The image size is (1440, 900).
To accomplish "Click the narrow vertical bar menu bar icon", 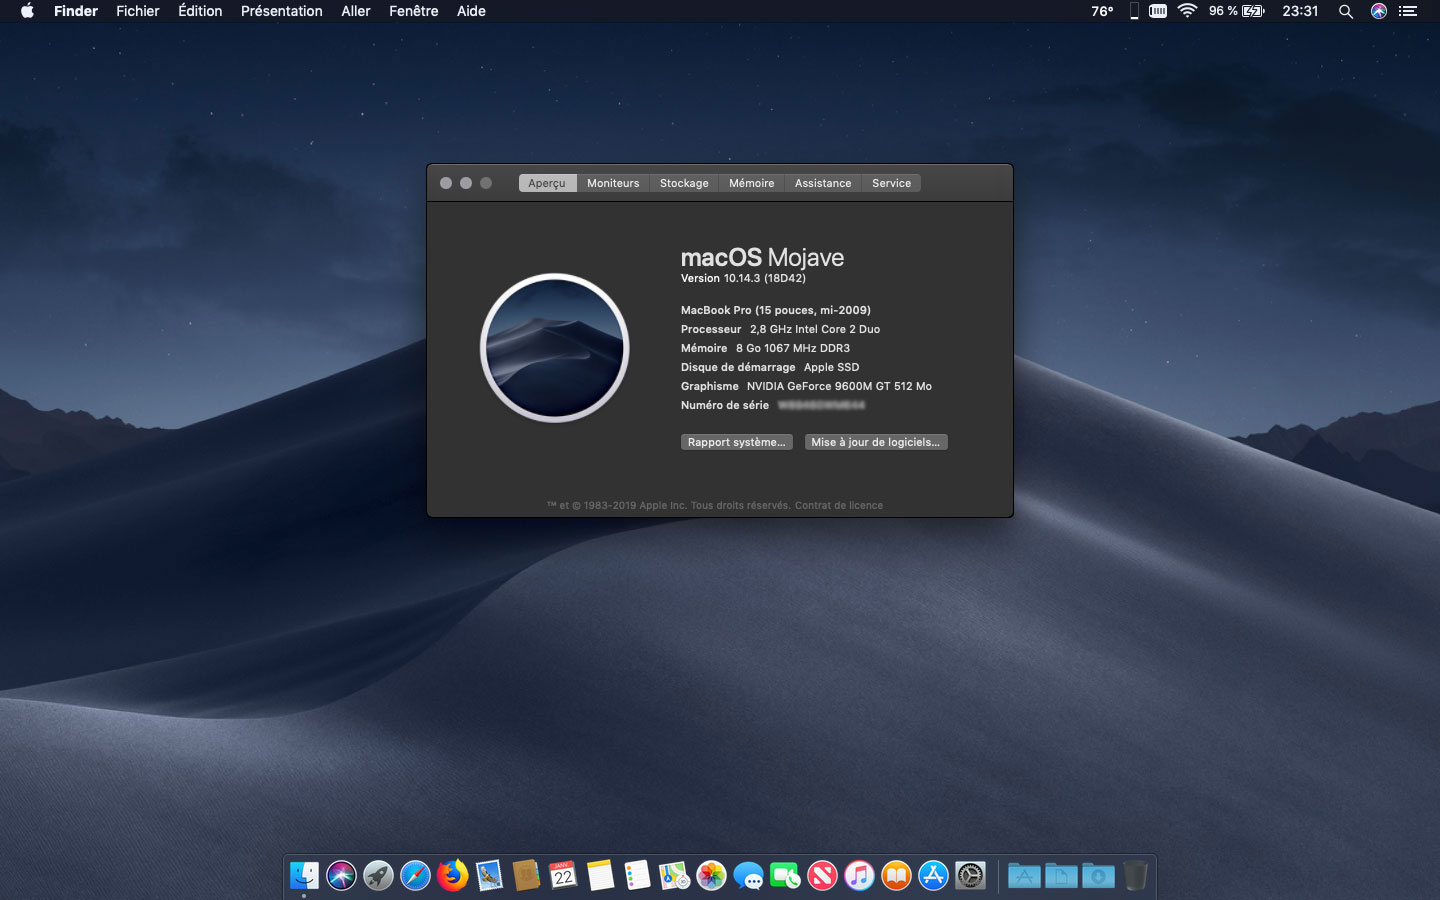I will click(1134, 11).
